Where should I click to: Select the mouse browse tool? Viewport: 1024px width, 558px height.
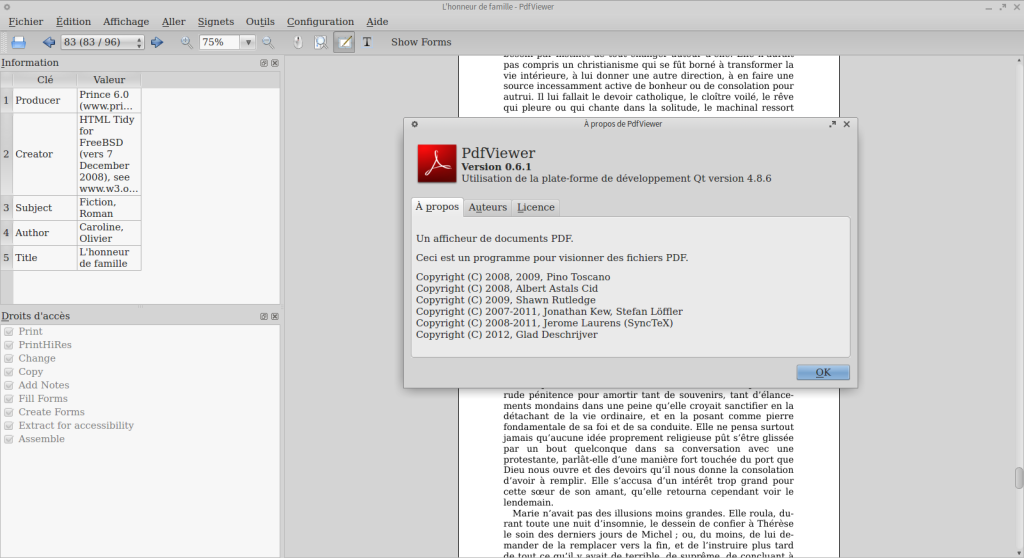(x=298, y=42)
